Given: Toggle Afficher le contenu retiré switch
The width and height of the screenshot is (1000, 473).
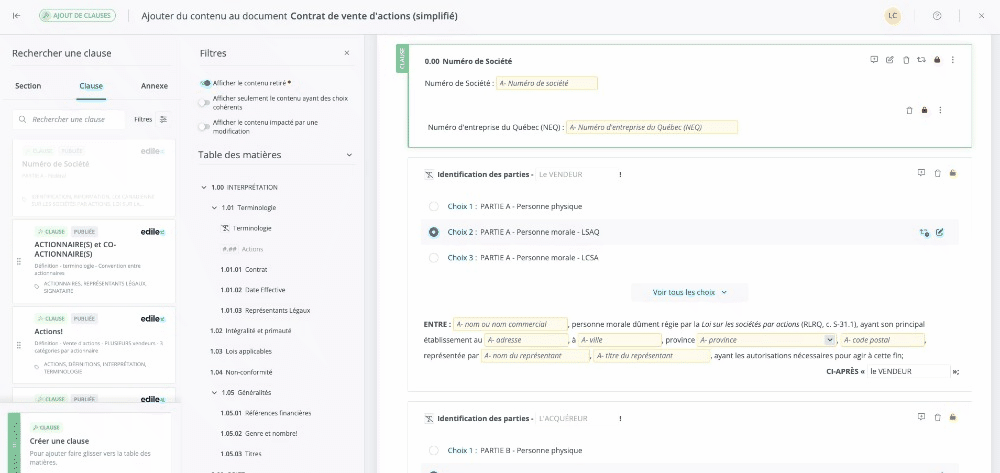Looking at the screenshot, I should (x=205, y=83).
